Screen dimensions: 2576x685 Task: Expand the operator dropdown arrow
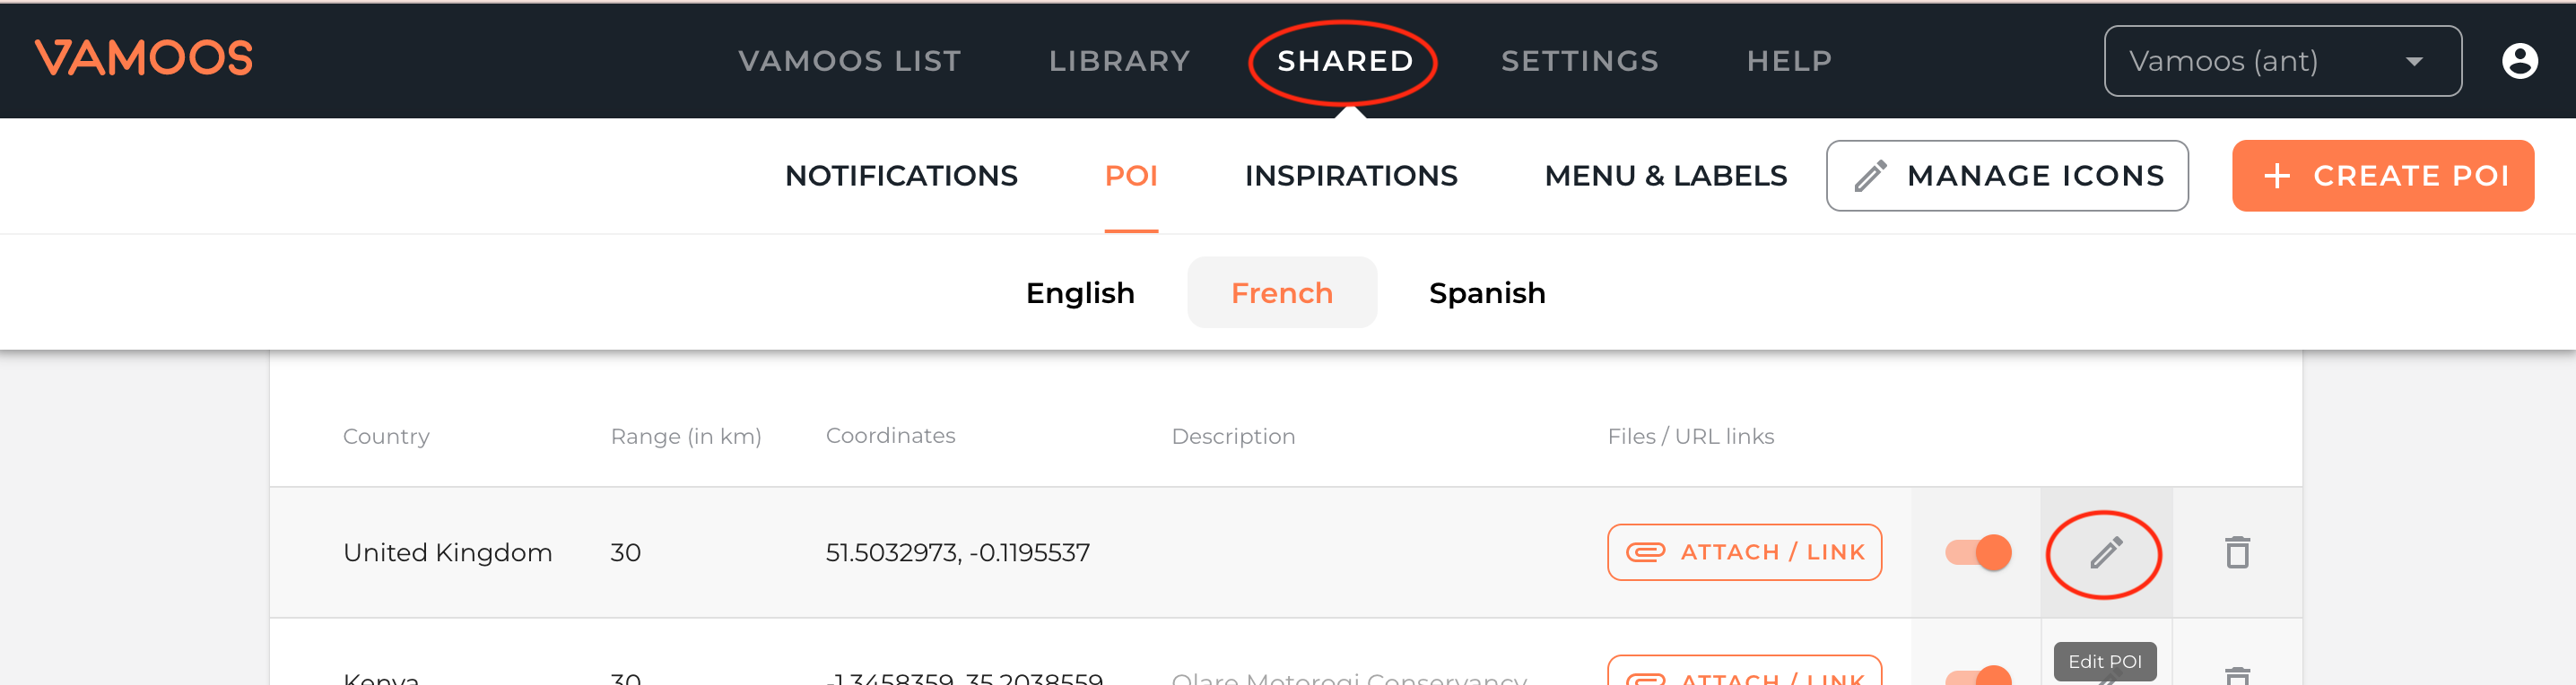(2414, 61)
